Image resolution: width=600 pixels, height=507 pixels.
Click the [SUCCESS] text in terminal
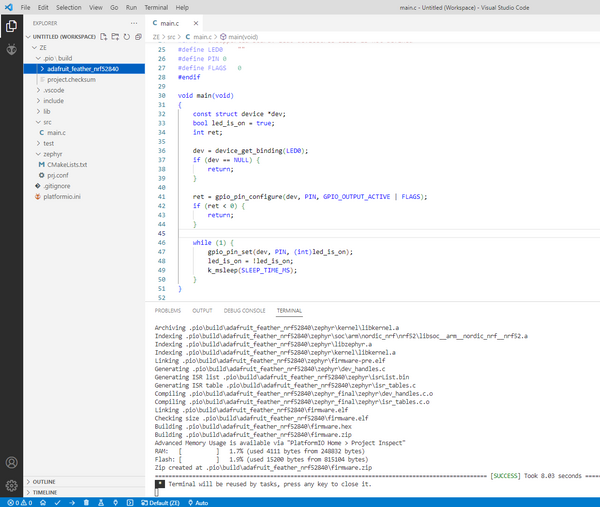coord(505,476)
